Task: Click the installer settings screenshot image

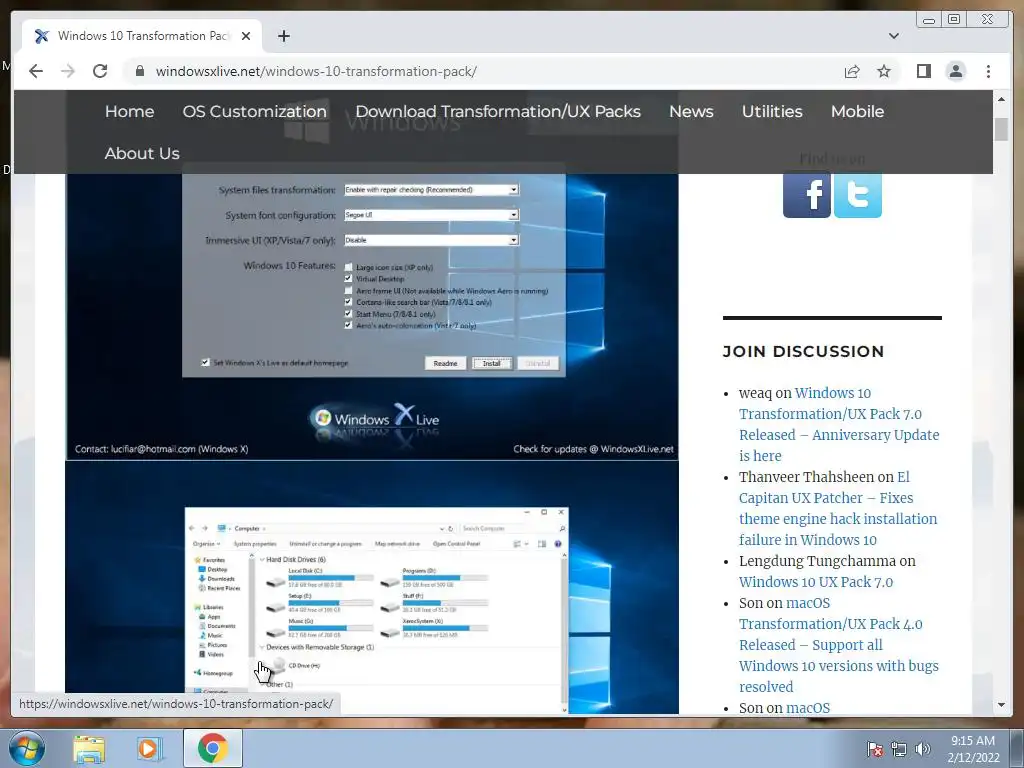Action: pos(372,316)
